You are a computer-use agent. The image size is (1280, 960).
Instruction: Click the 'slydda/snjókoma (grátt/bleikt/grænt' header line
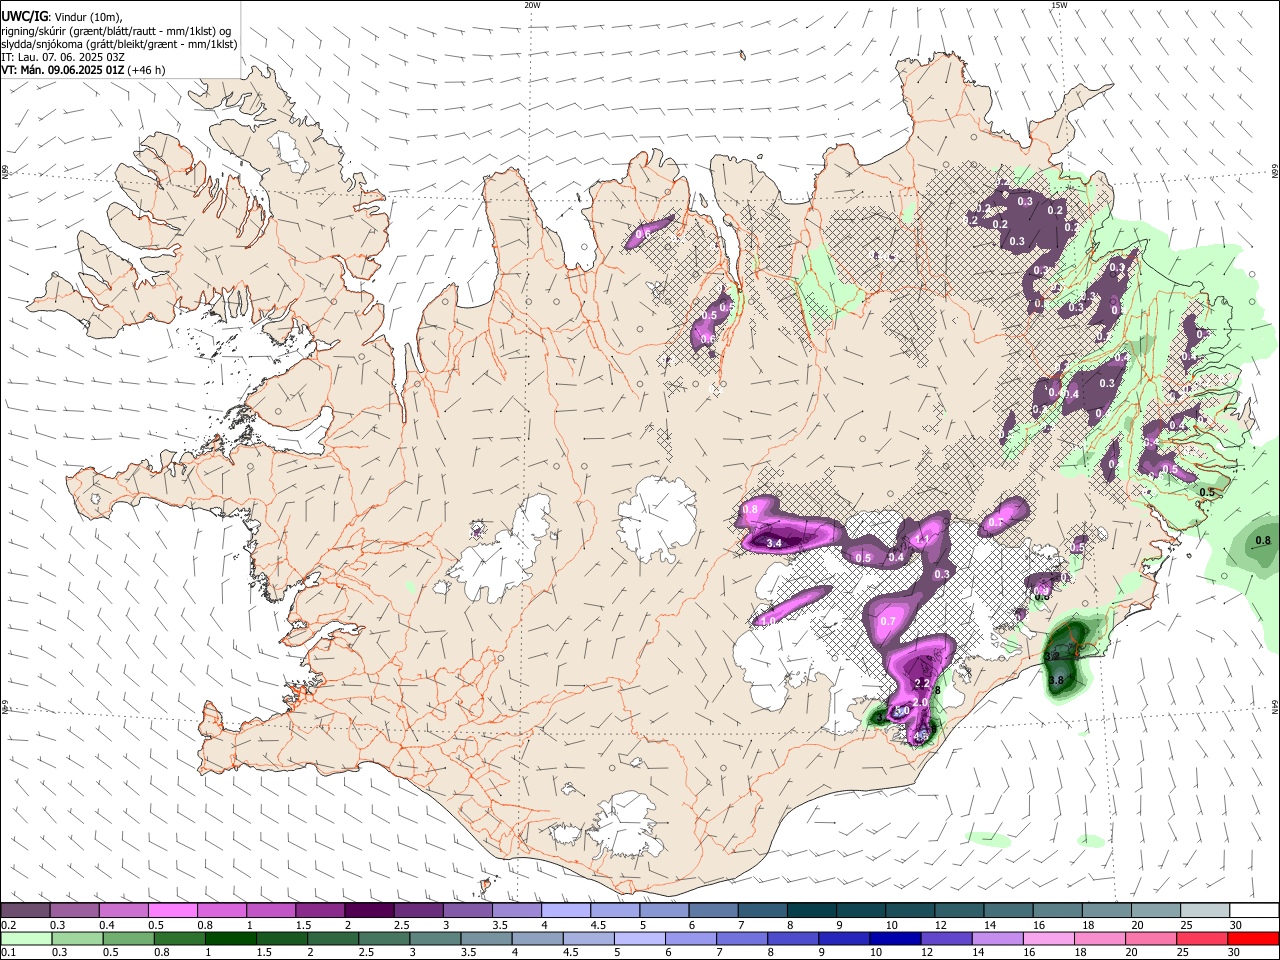coord(119,44)
